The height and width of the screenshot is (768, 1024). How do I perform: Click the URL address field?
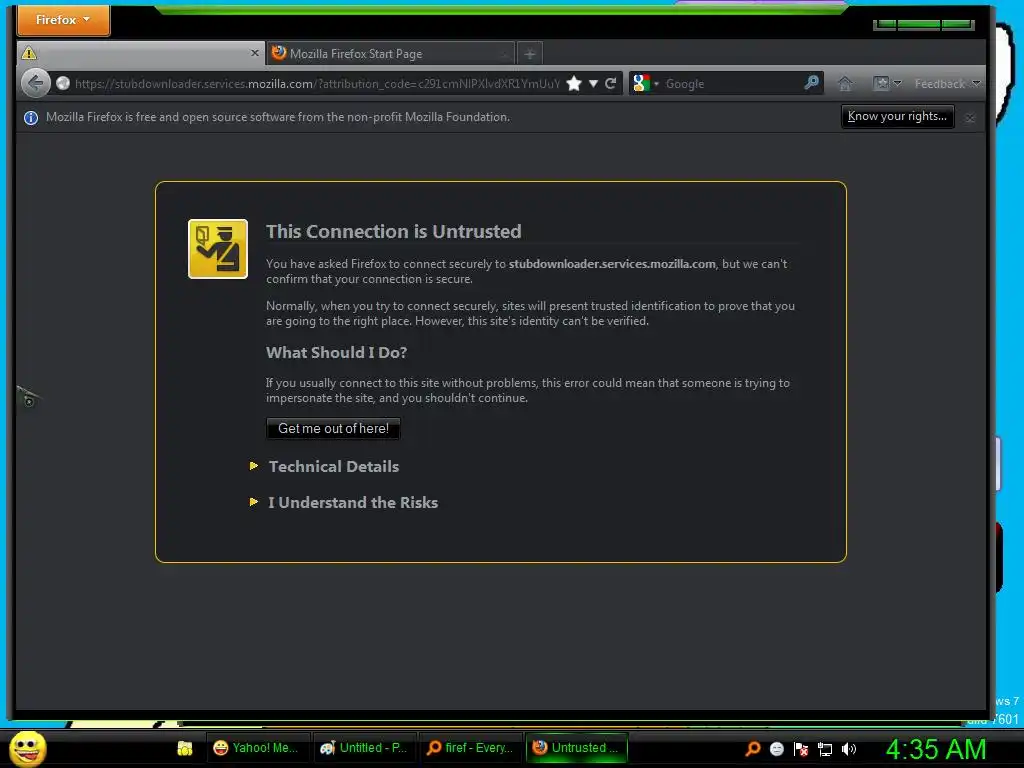pos(317,84)
